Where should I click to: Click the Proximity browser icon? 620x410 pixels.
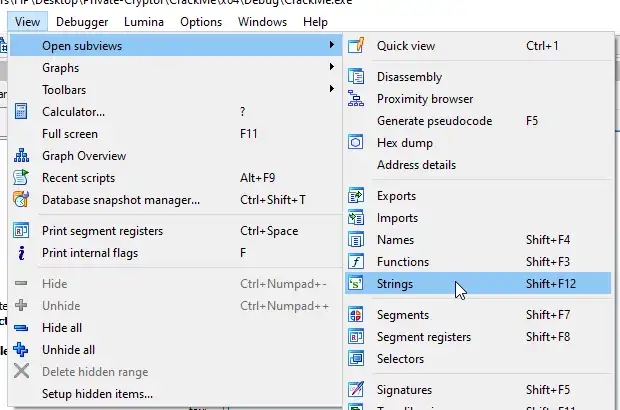click(x=355, y=99)
